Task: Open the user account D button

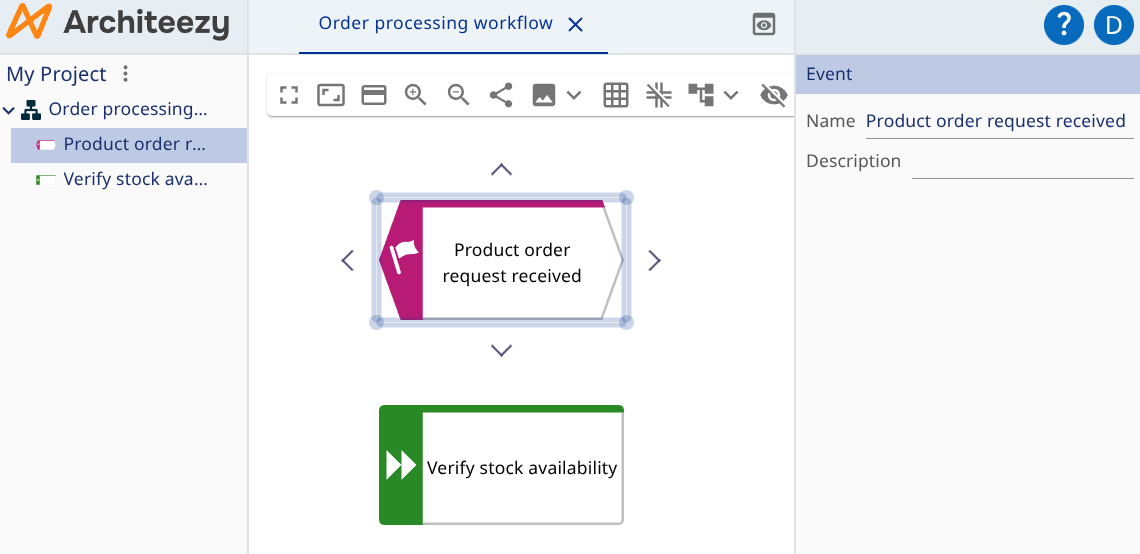Action: [x=1113, y=25]
